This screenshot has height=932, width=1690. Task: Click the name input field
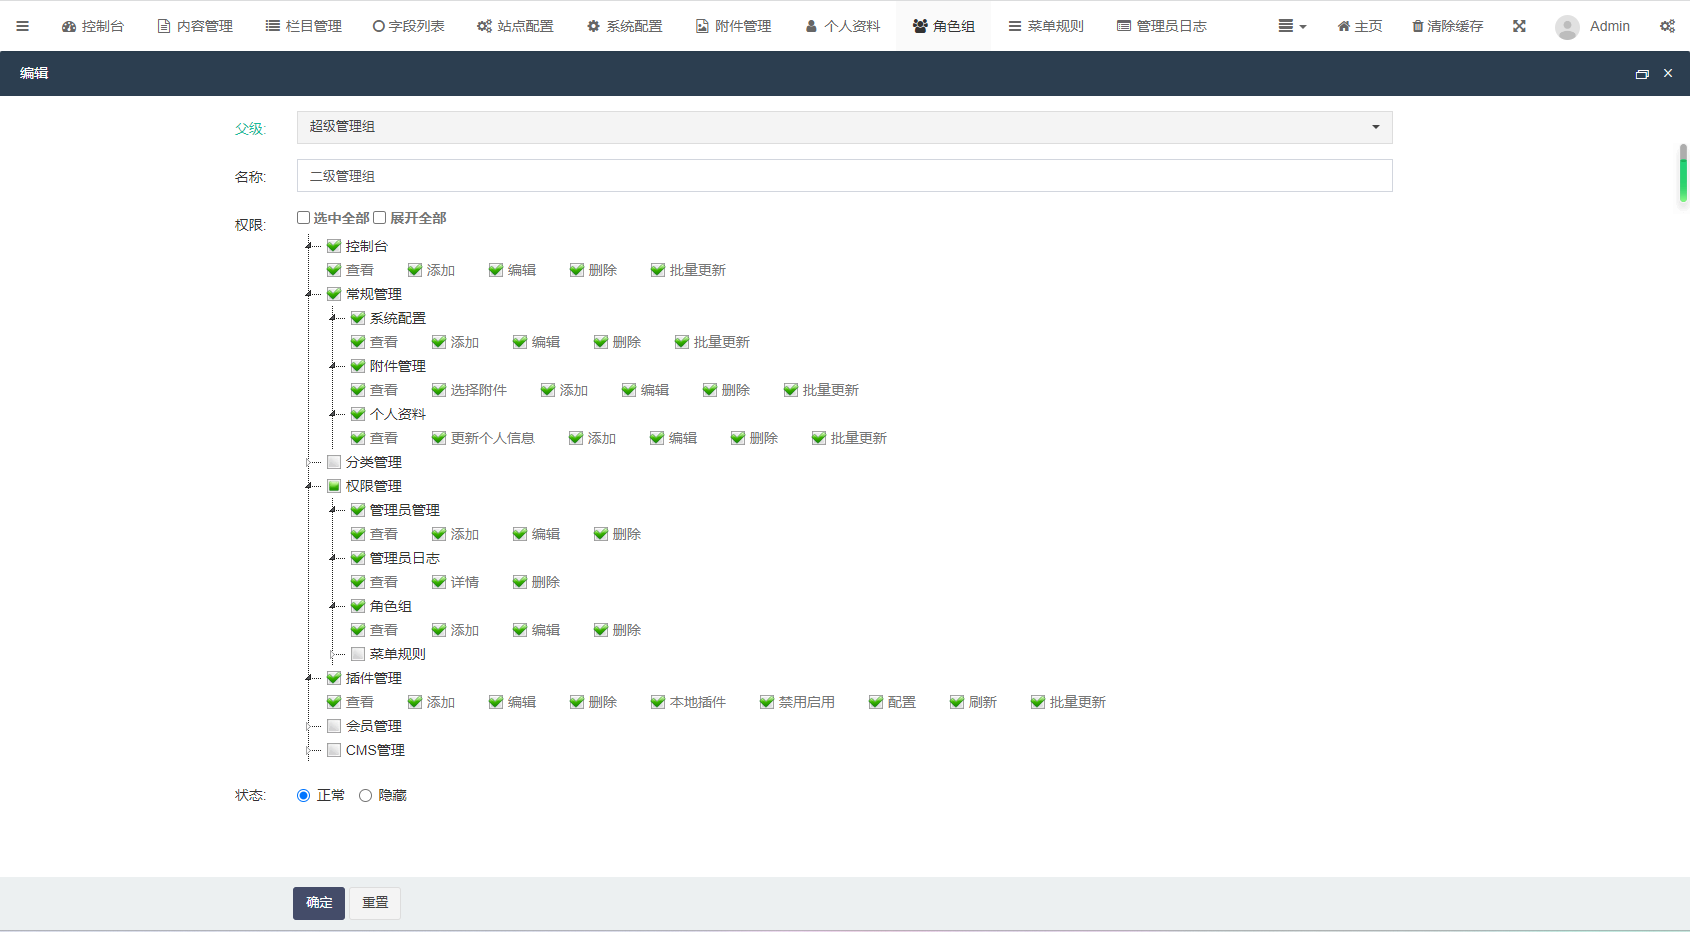pyautogui.click(x=844, y=176)
